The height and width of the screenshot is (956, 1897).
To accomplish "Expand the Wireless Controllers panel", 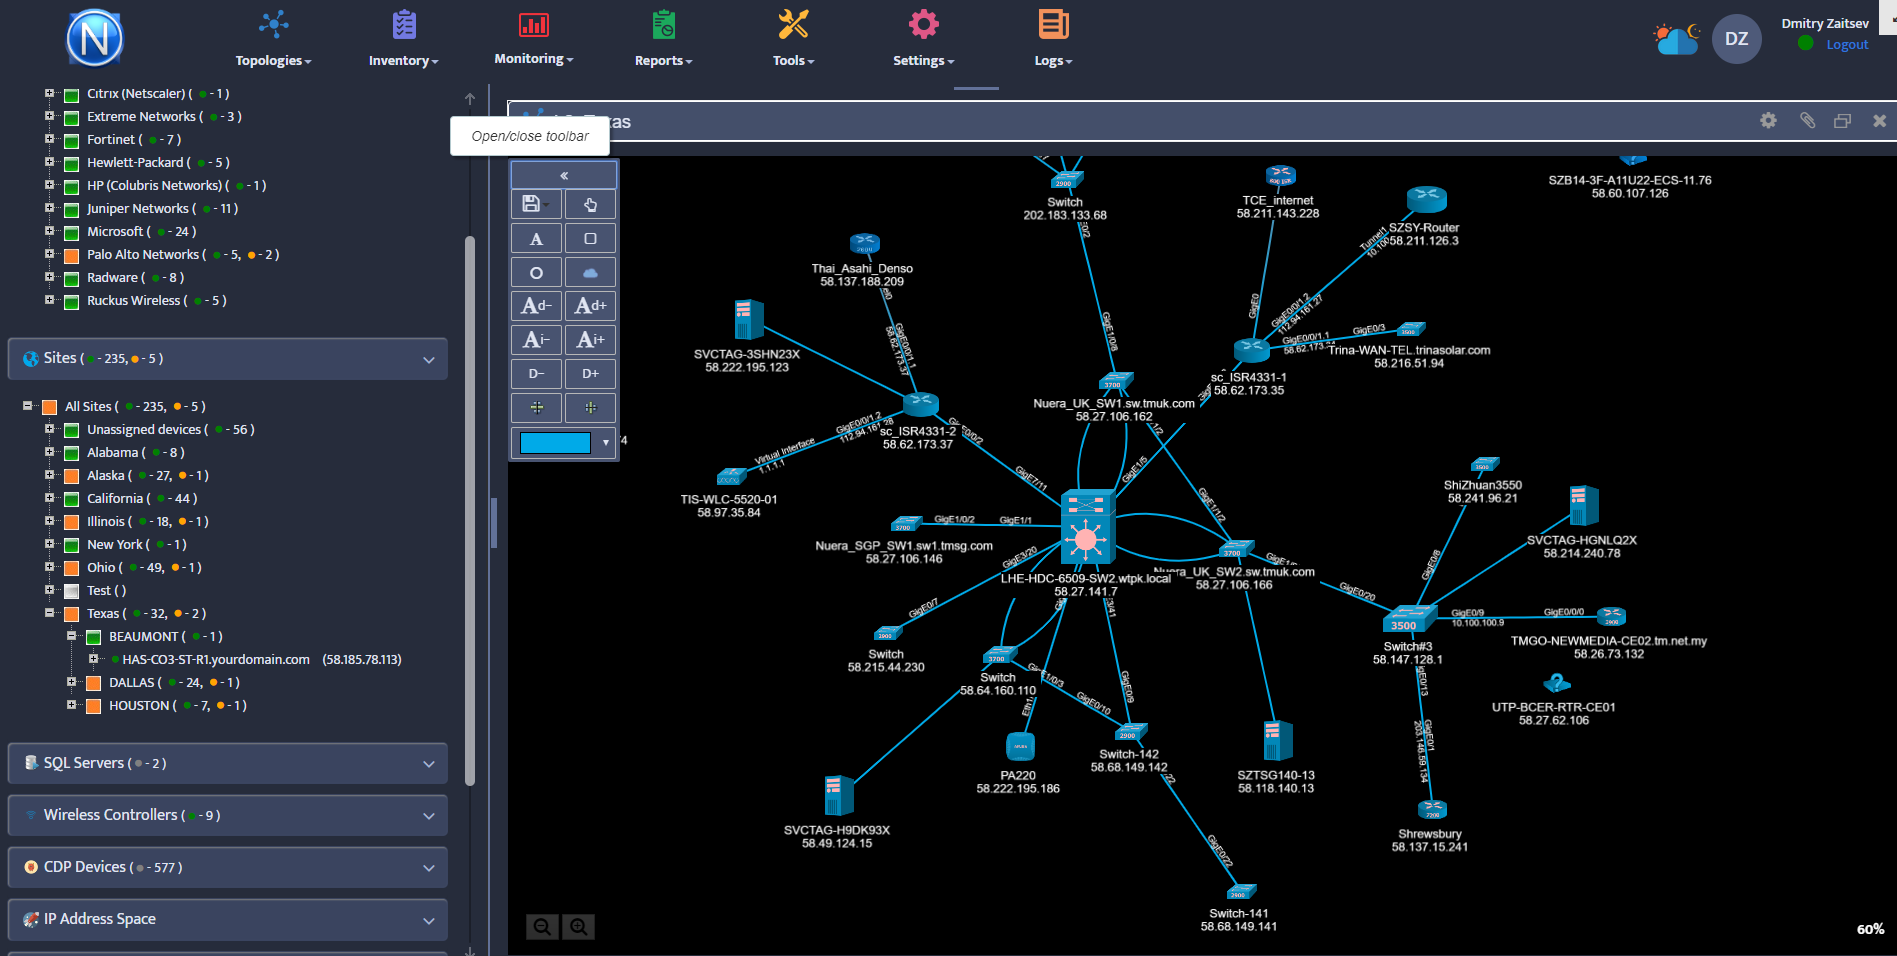I will click(x=228, y=815).
